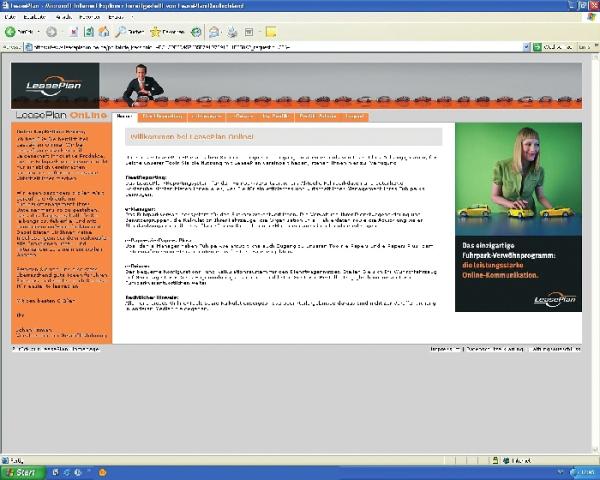Expand the Back button history arrow

tap(37, 32)
